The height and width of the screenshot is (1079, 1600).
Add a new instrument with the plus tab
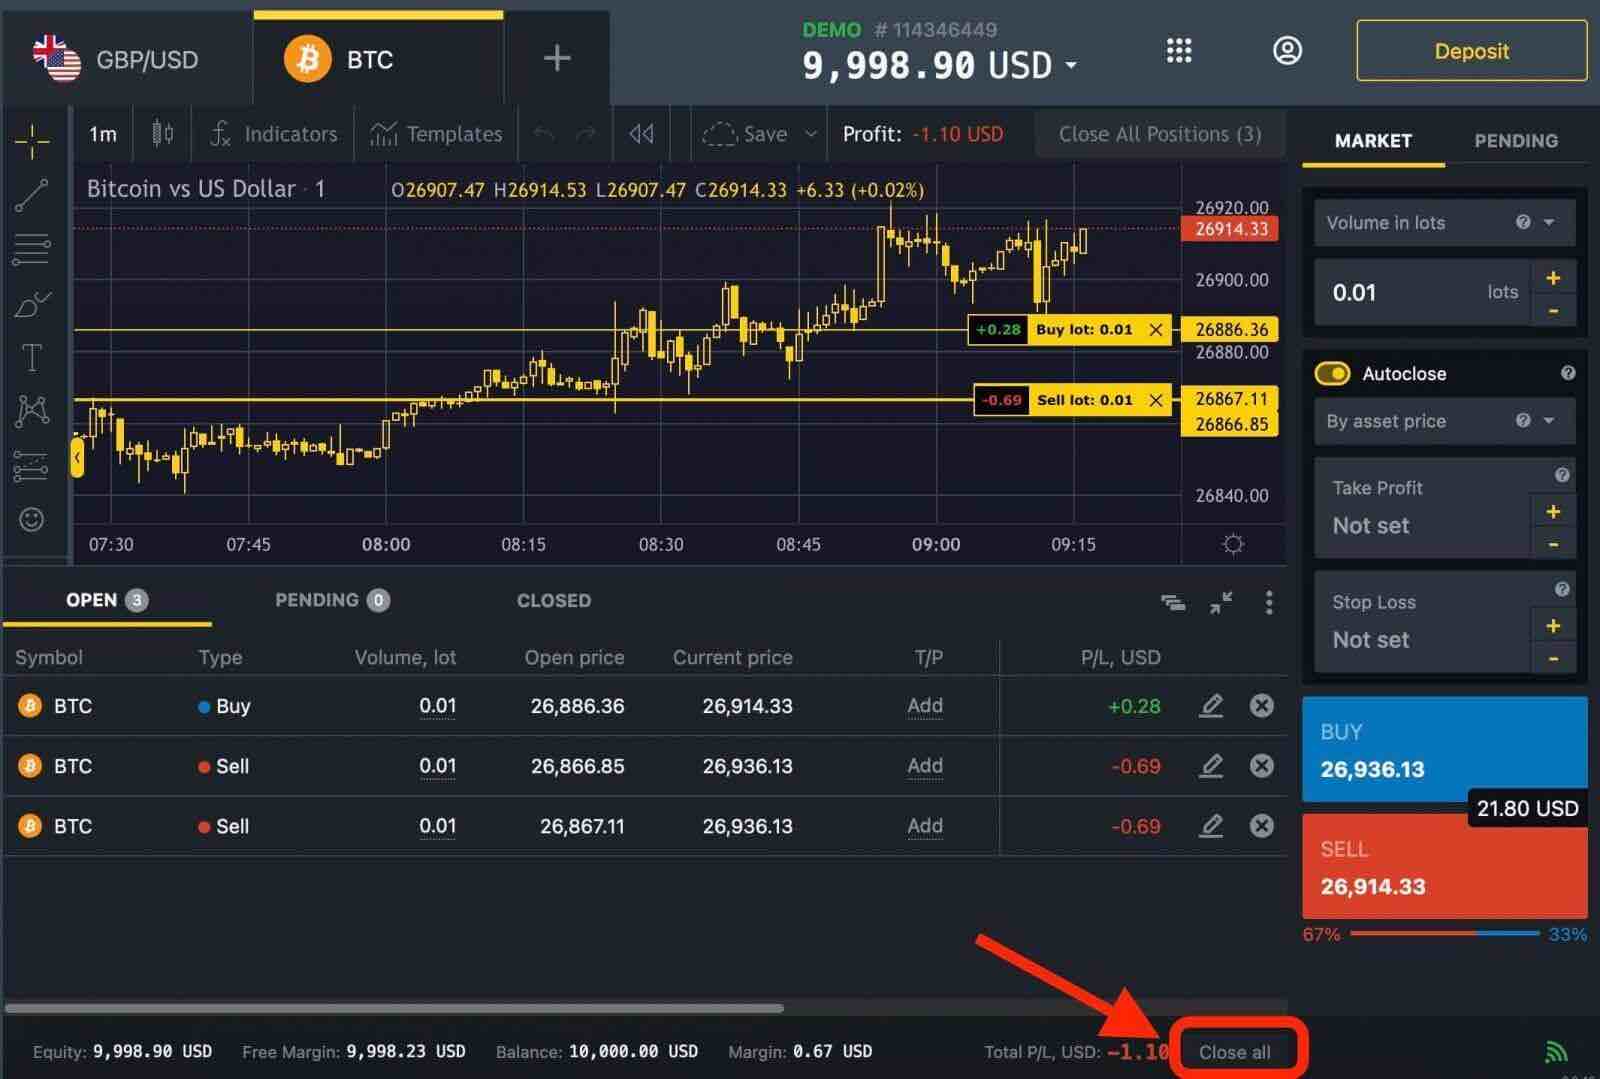(556, 58)
